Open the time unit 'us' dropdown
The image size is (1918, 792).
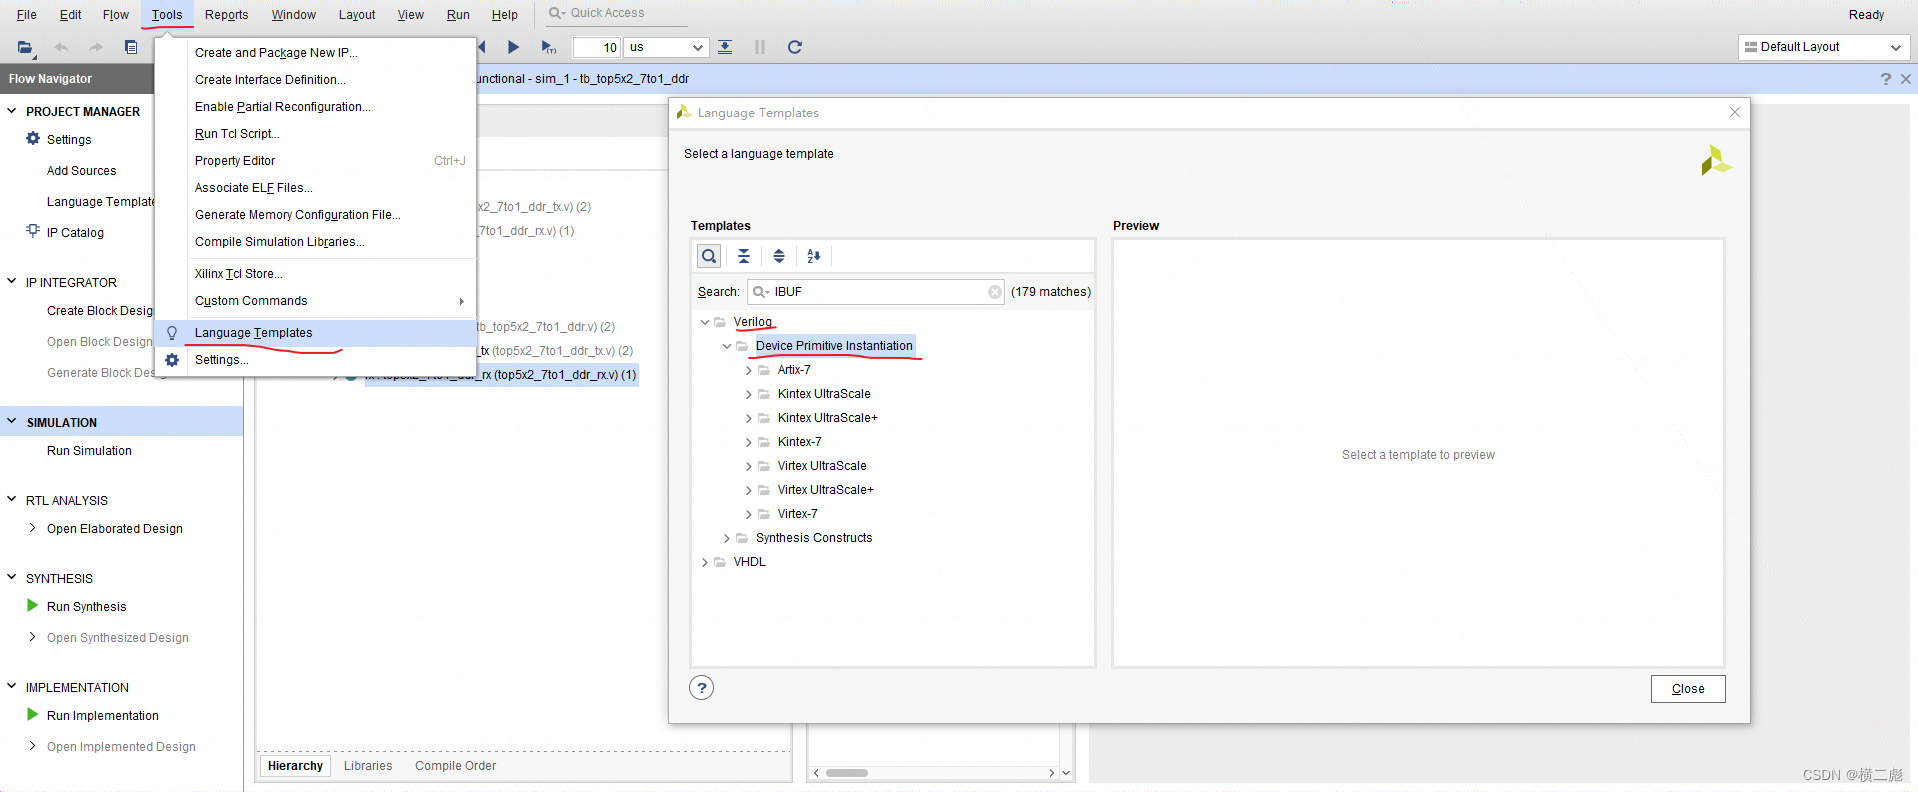pos(666,47)
